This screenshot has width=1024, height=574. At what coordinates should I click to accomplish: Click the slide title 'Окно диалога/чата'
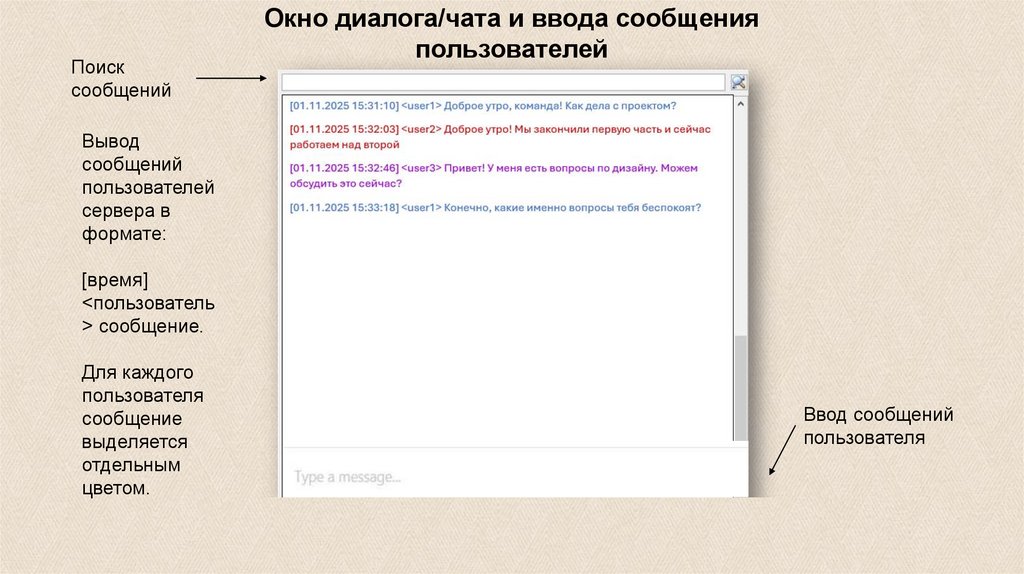pyautogui.click(x=511, y=33)
